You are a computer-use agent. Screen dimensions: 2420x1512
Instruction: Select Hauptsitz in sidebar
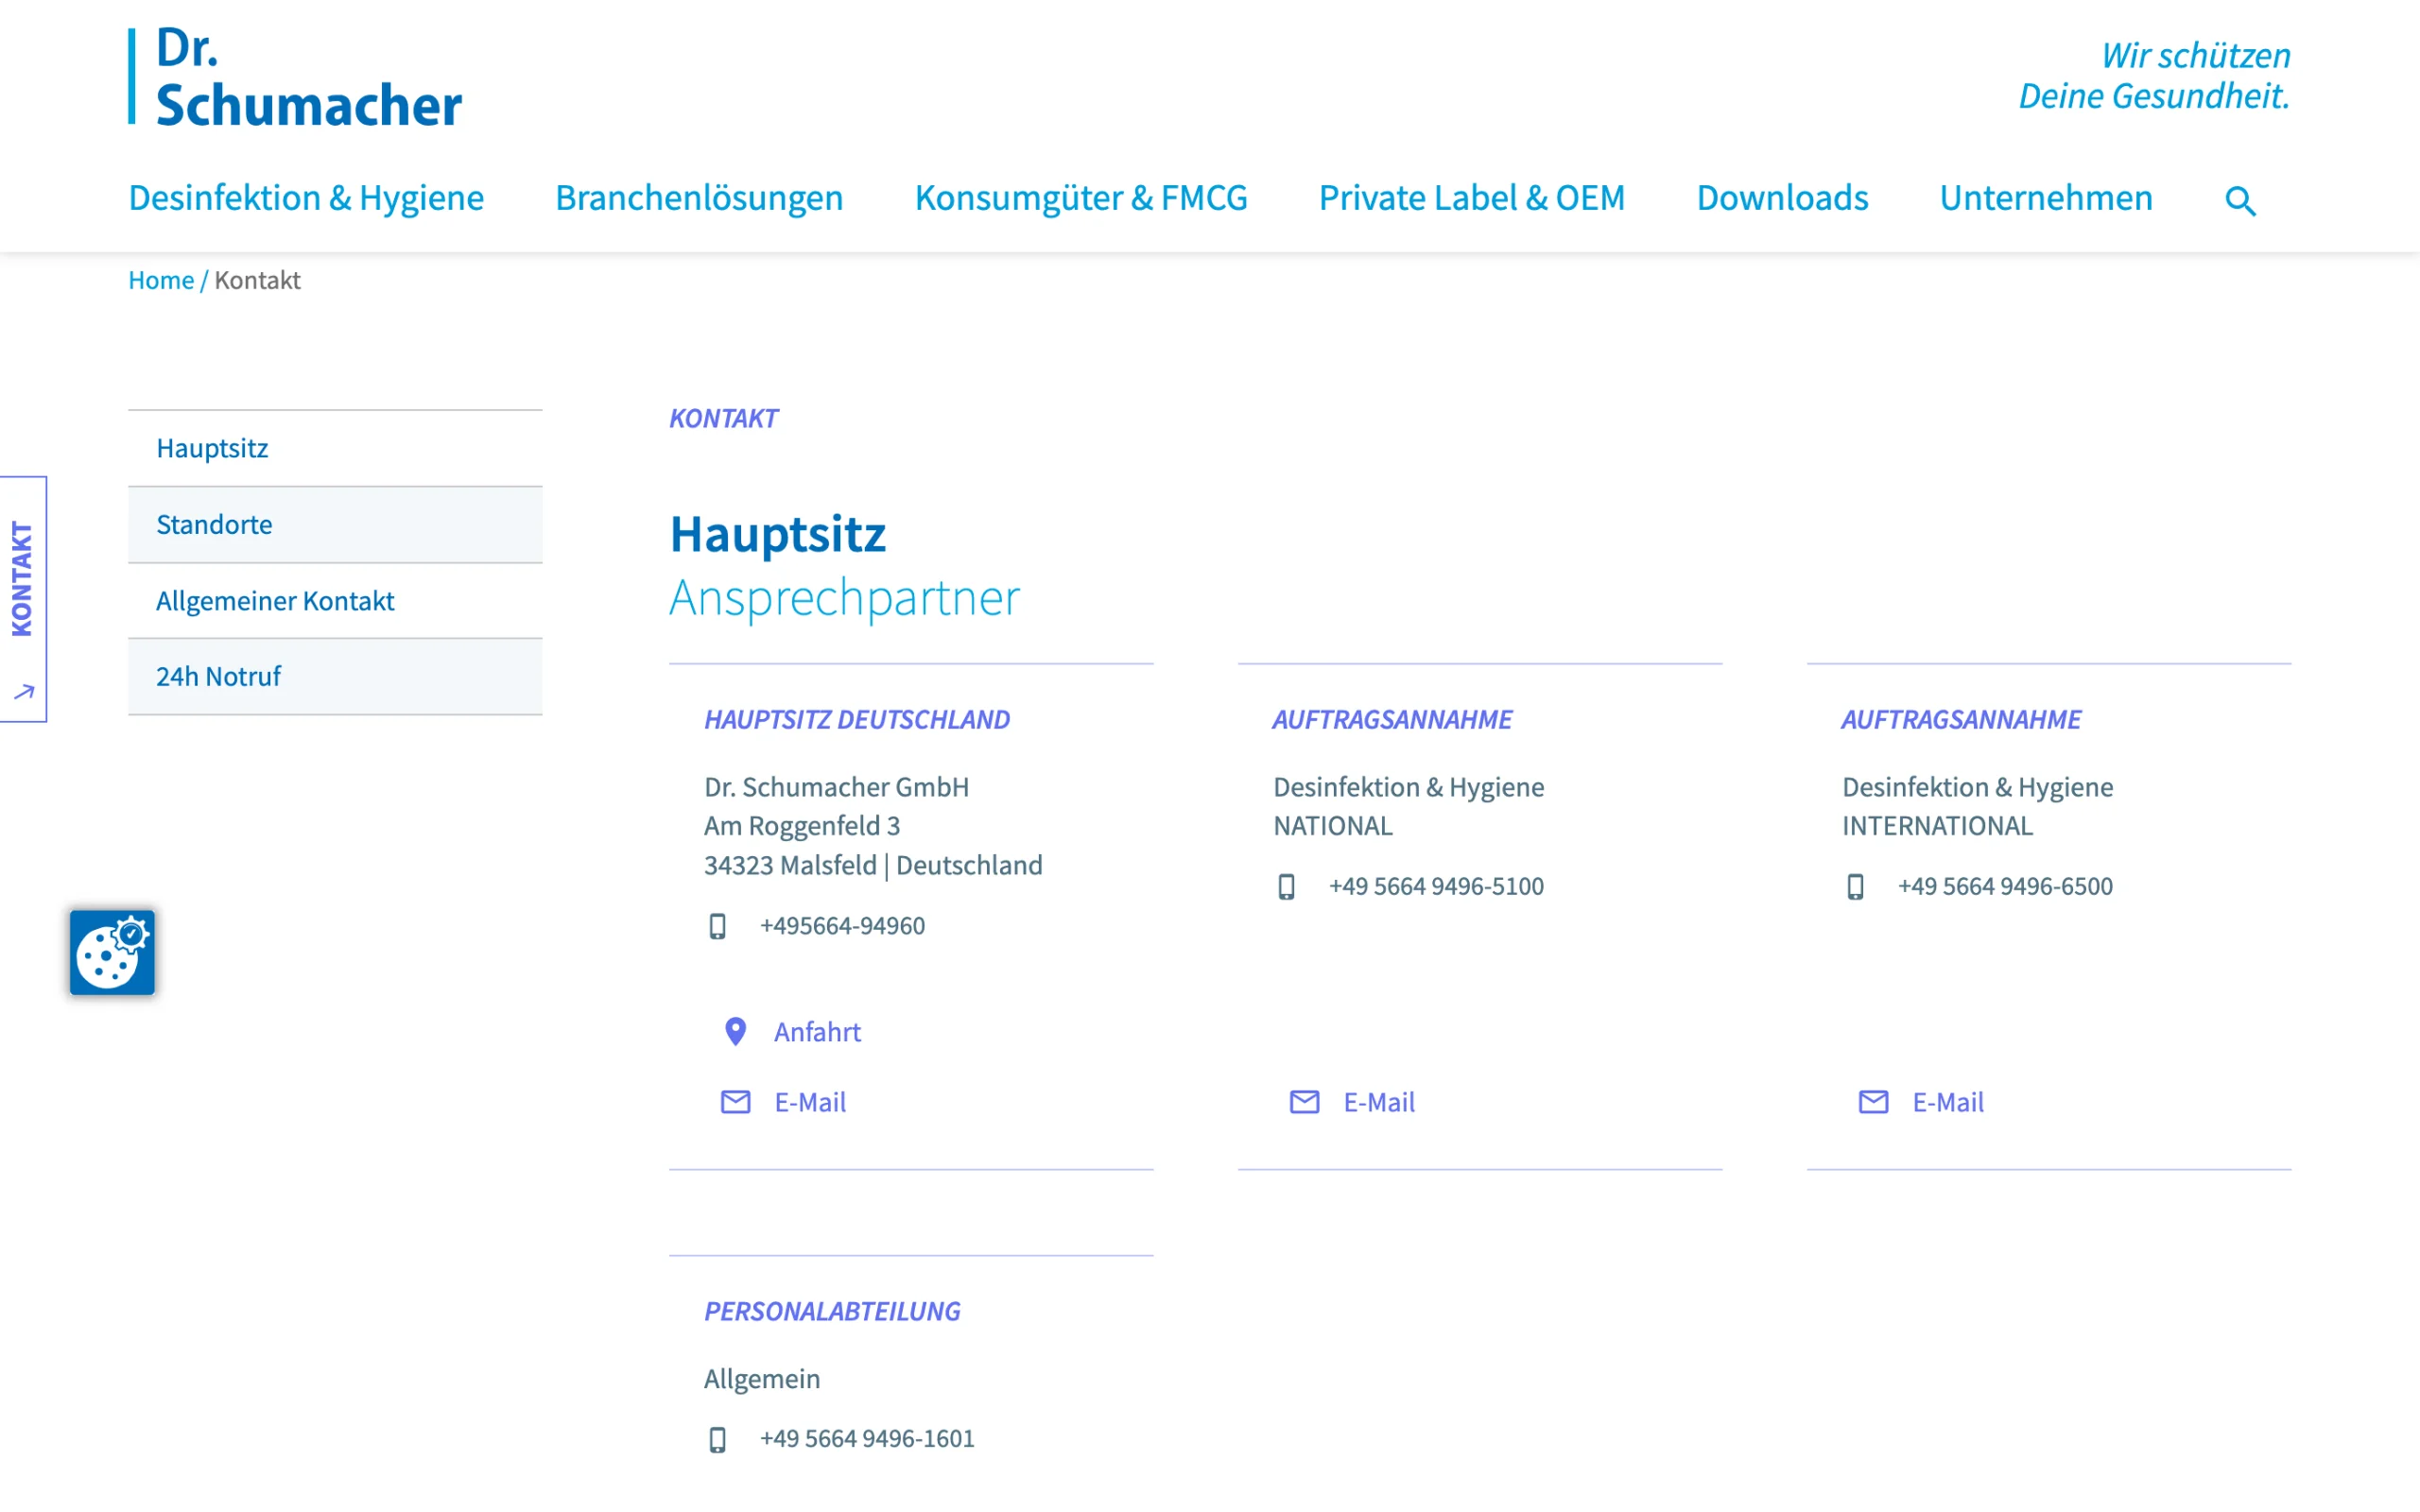335,448
